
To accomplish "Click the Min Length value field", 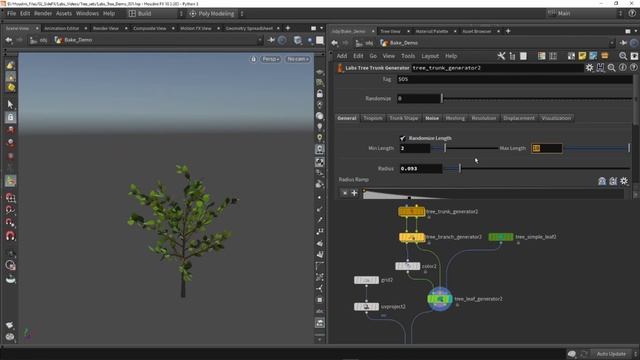I will pos(415,148).
